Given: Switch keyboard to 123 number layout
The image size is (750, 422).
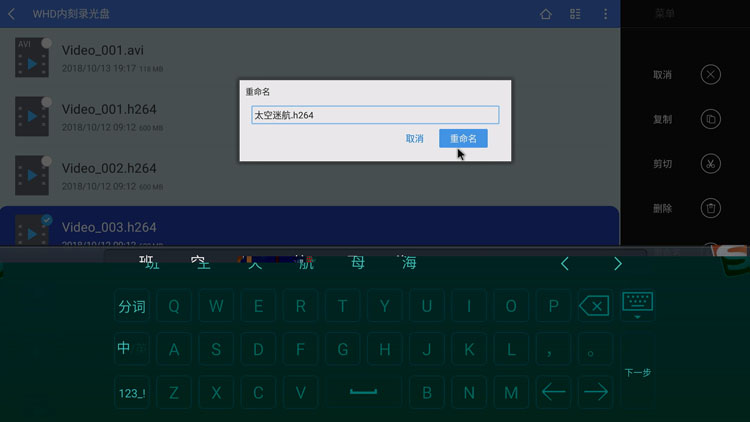Looking at the screenshot, I should pyautogui.click(x=131, y=393).
